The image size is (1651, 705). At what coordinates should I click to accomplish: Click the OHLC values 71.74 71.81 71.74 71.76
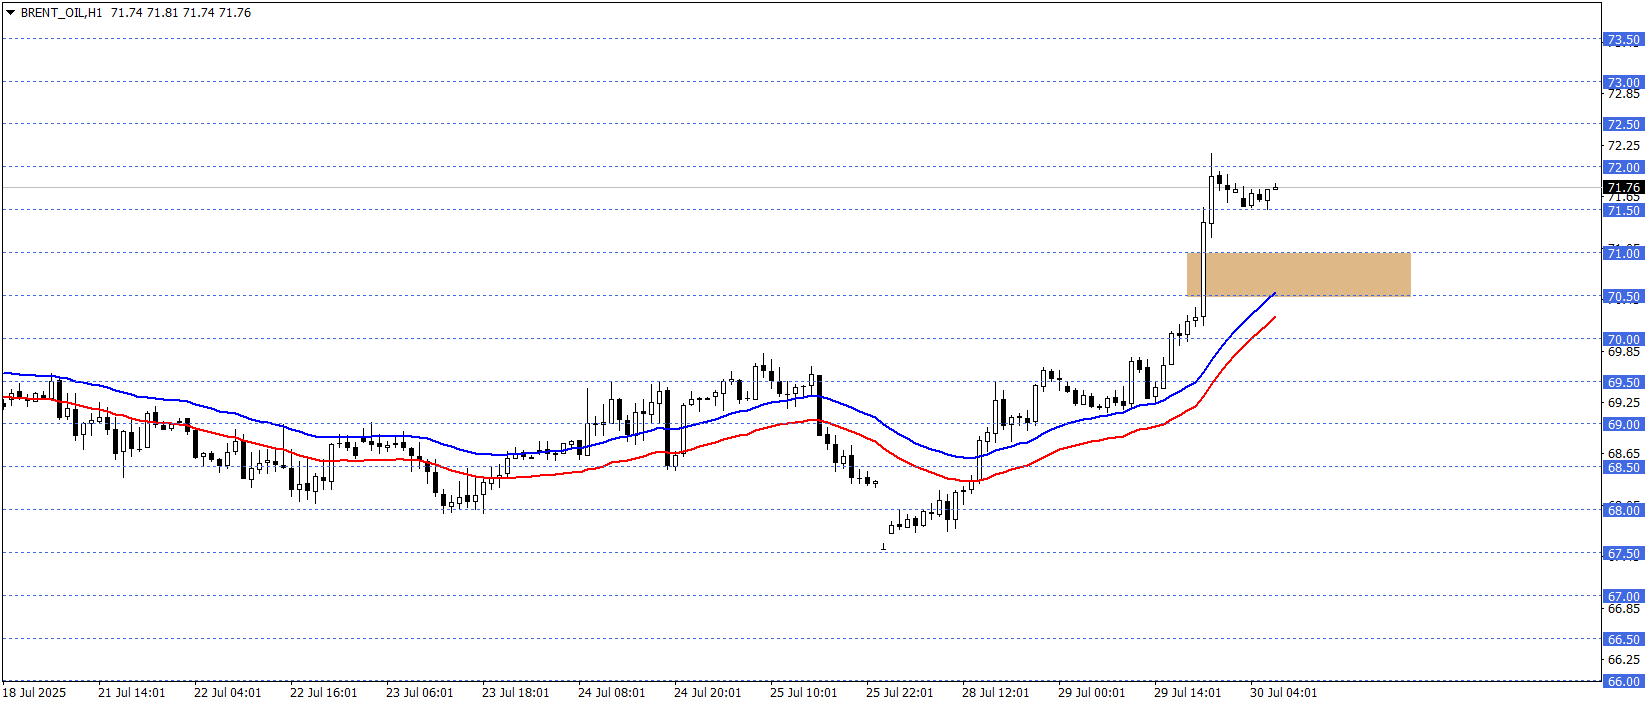[x=181, y=13]
